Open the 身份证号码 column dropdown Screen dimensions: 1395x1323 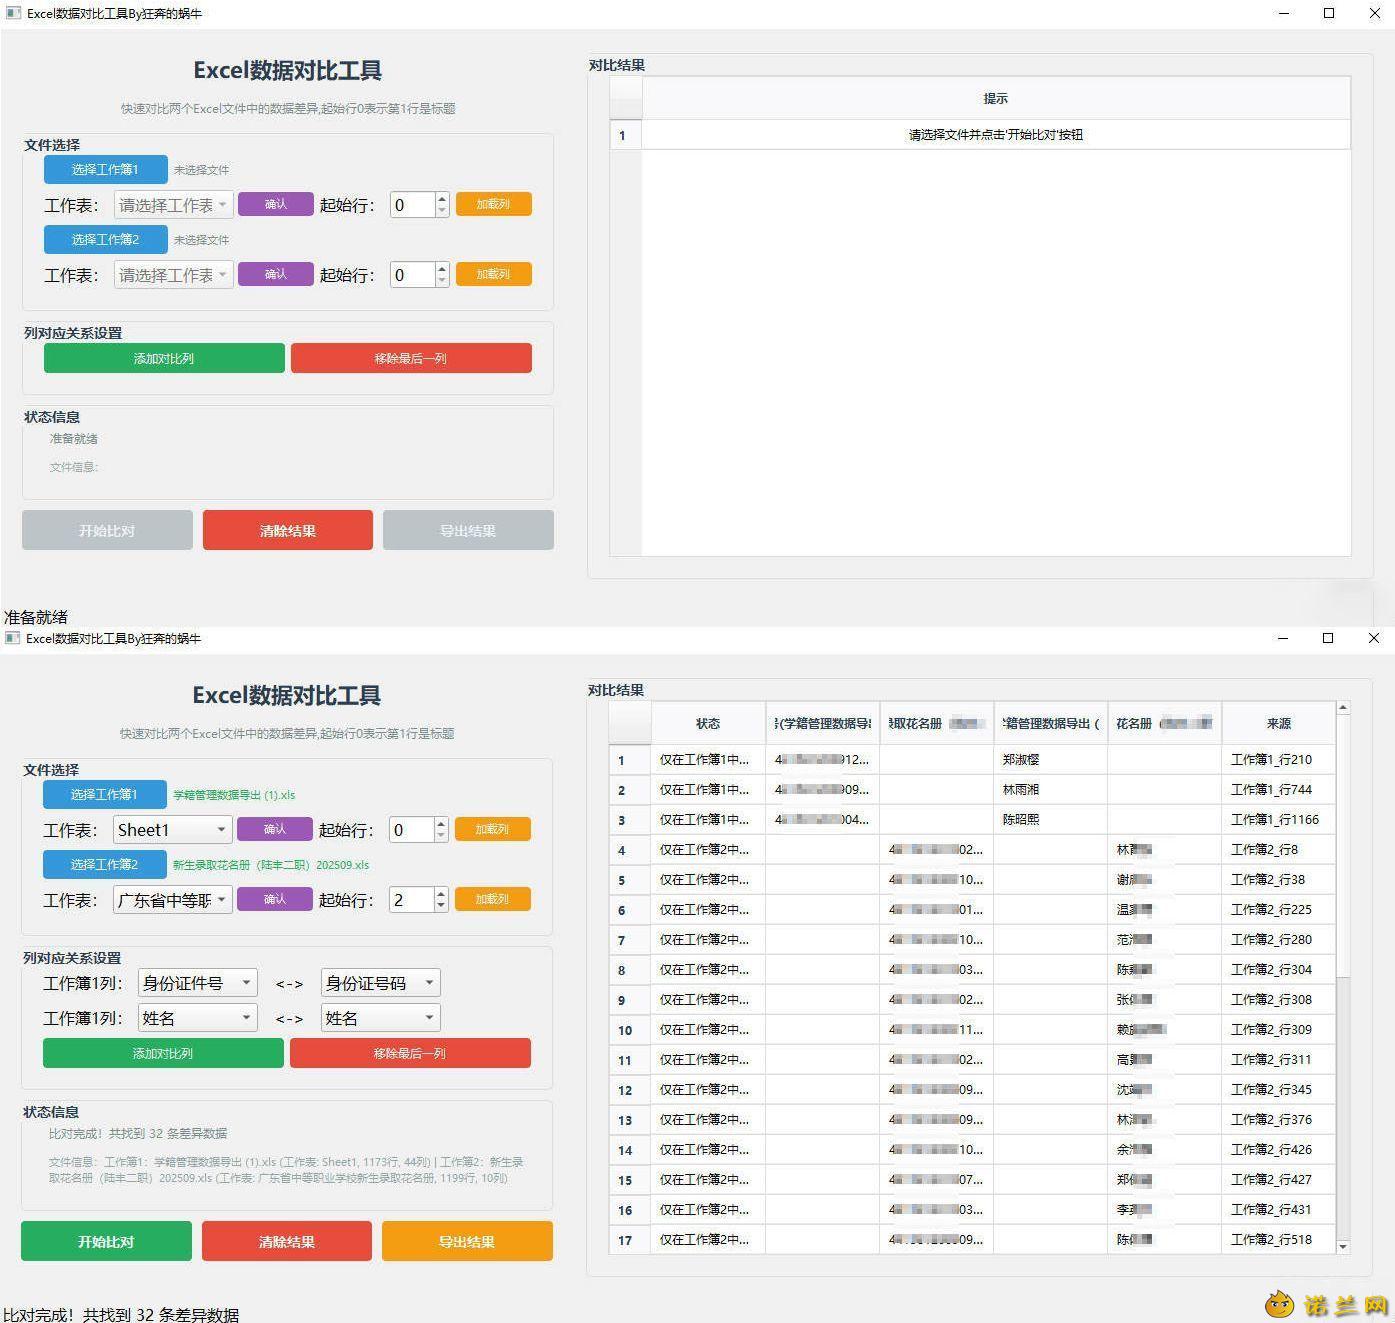381,983
